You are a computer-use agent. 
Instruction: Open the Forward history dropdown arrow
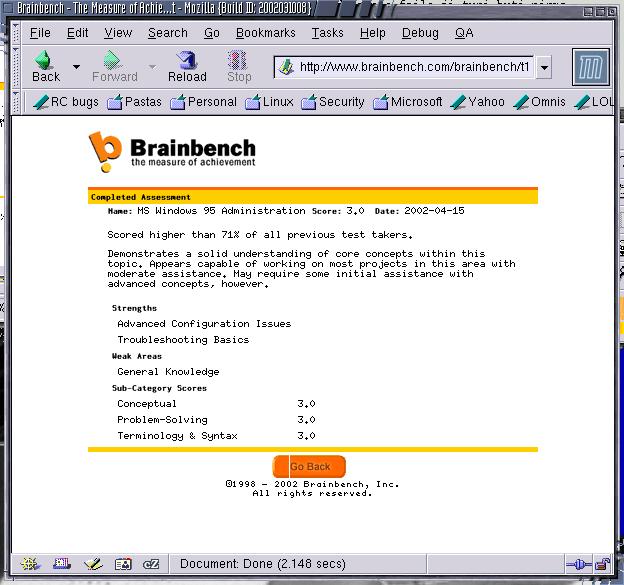coord(152,67)
